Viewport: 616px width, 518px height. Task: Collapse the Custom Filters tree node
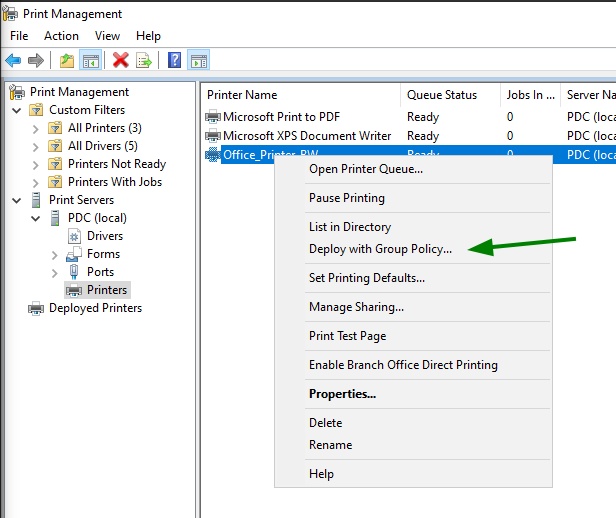pyautogui.click(x=16, y=110)
